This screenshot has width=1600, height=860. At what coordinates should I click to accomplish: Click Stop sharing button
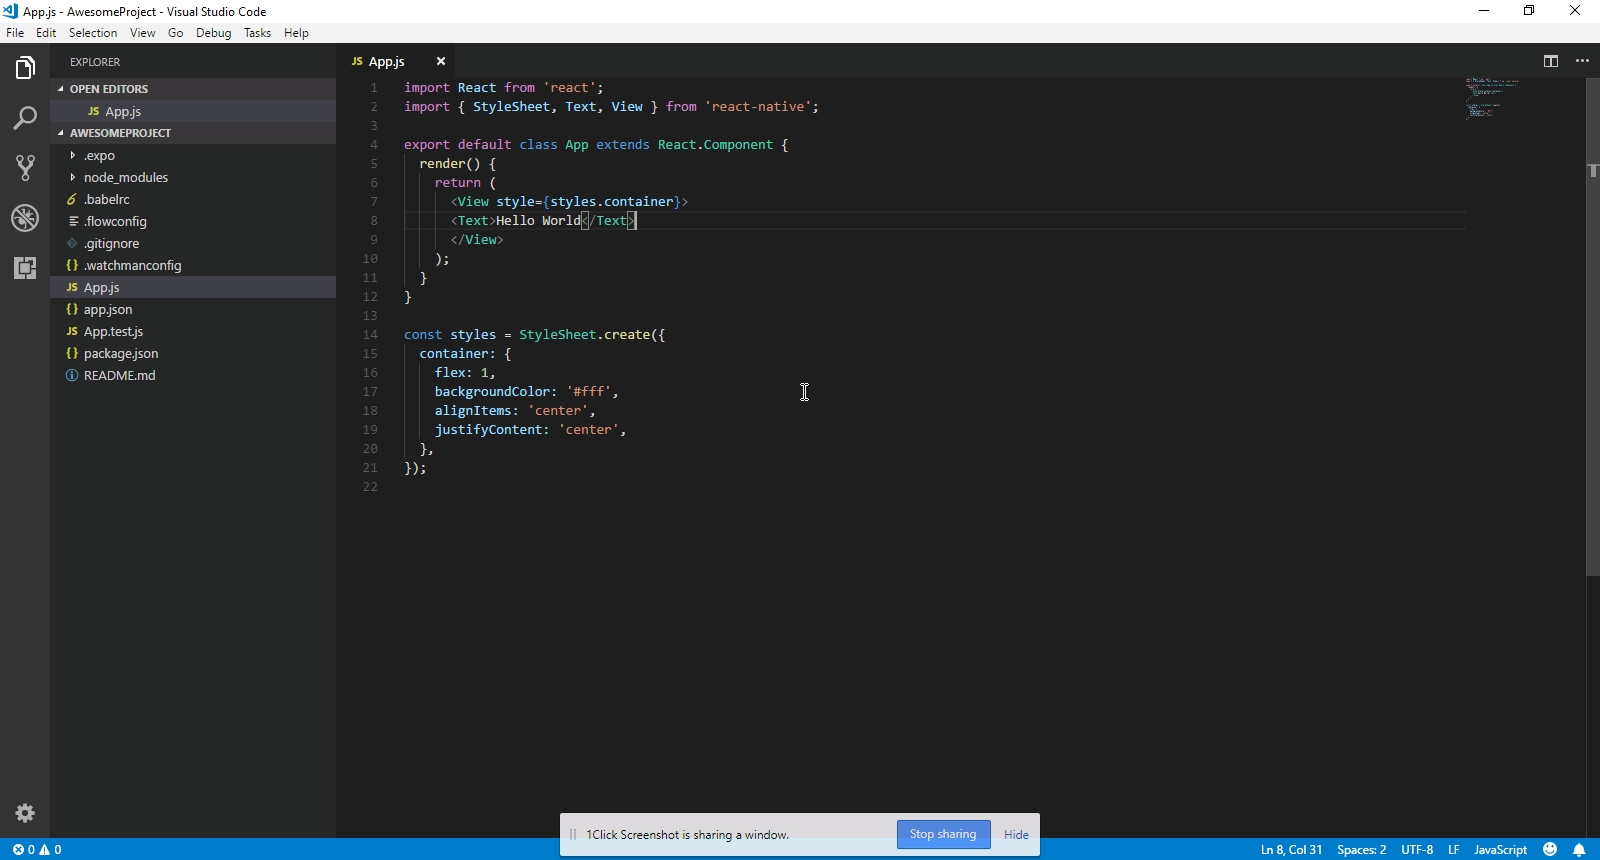click(943, 834)
